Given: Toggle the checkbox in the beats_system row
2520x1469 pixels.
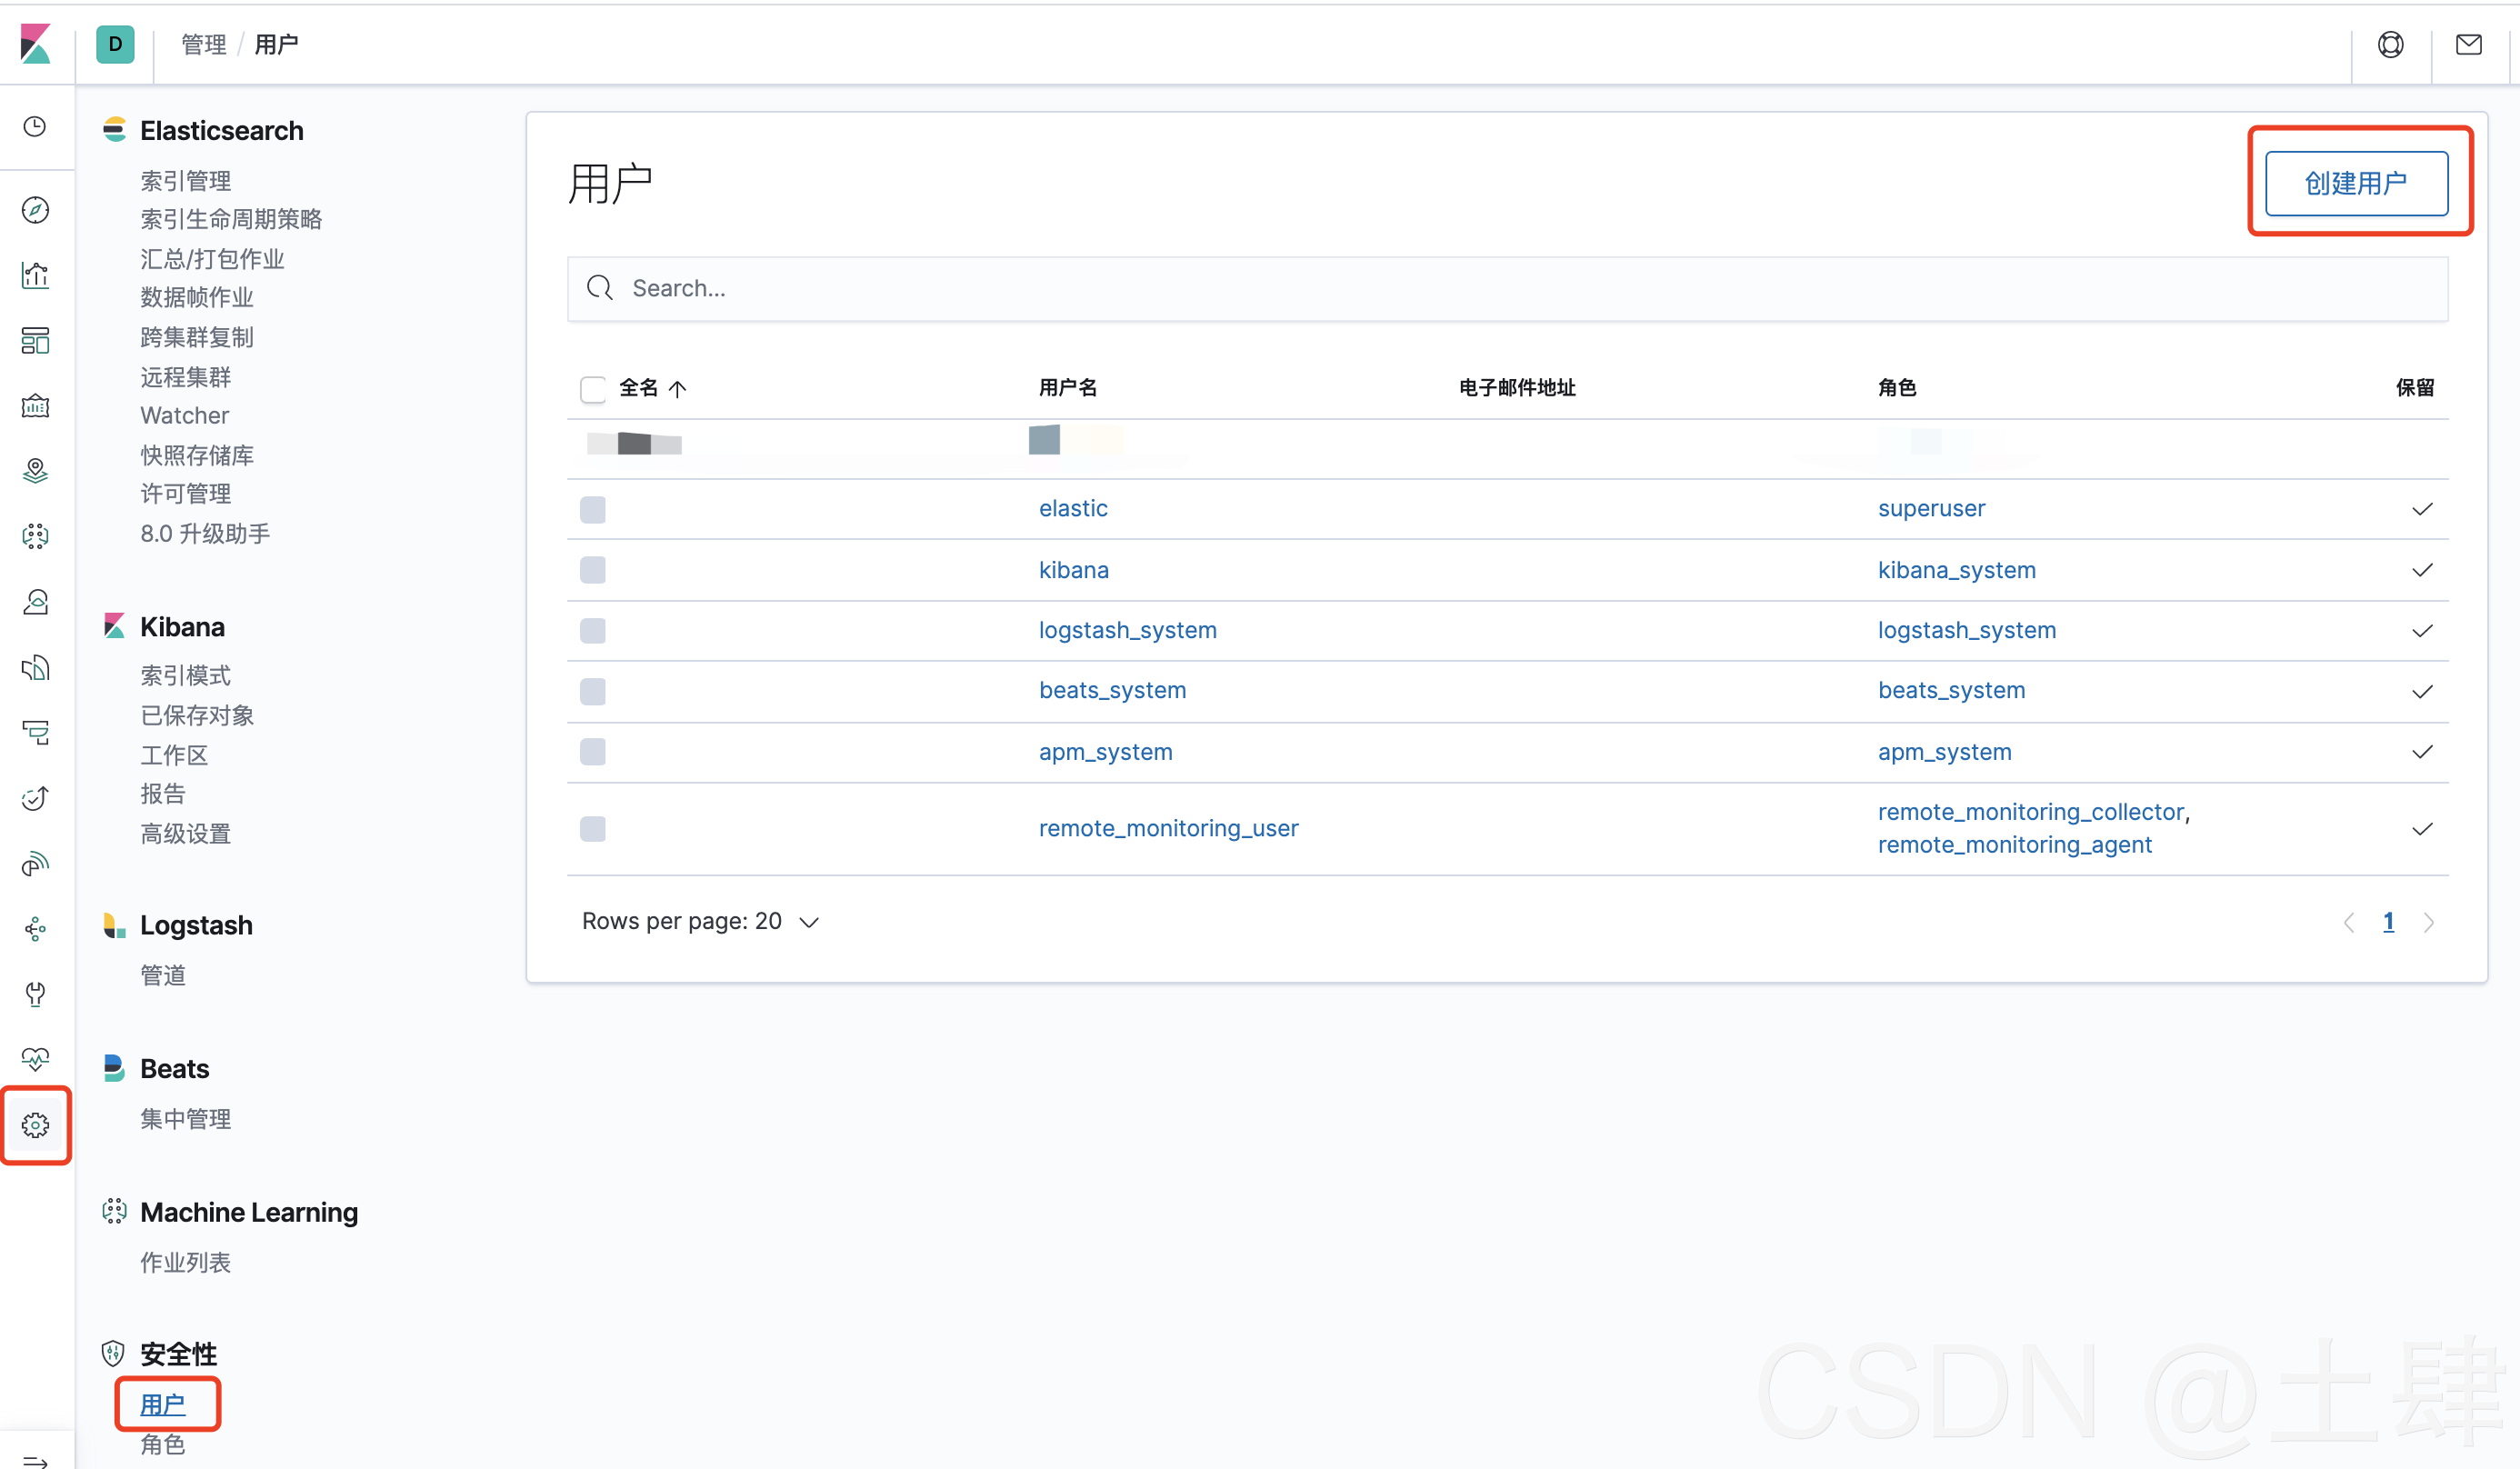Looking at the screenshot, I should point(593,691).
